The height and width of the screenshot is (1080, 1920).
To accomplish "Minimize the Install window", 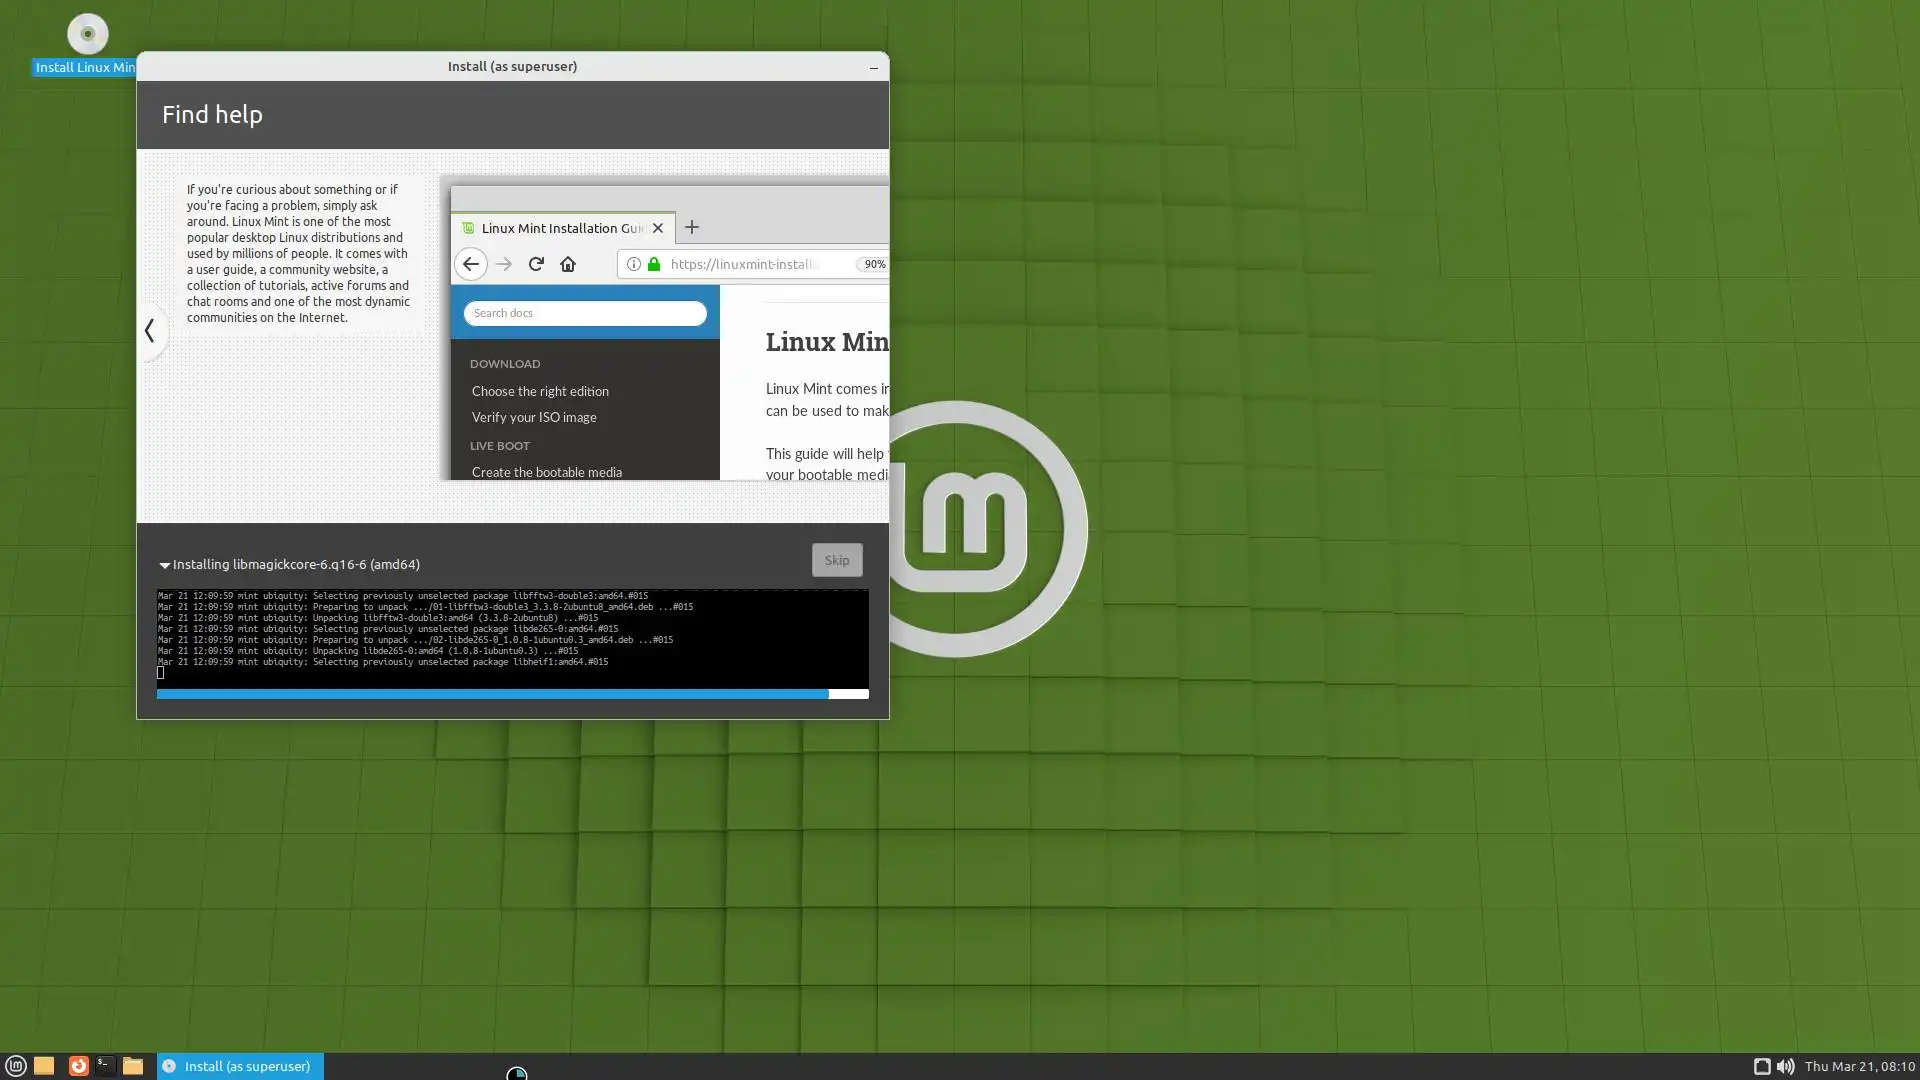I will coord(873,67).
